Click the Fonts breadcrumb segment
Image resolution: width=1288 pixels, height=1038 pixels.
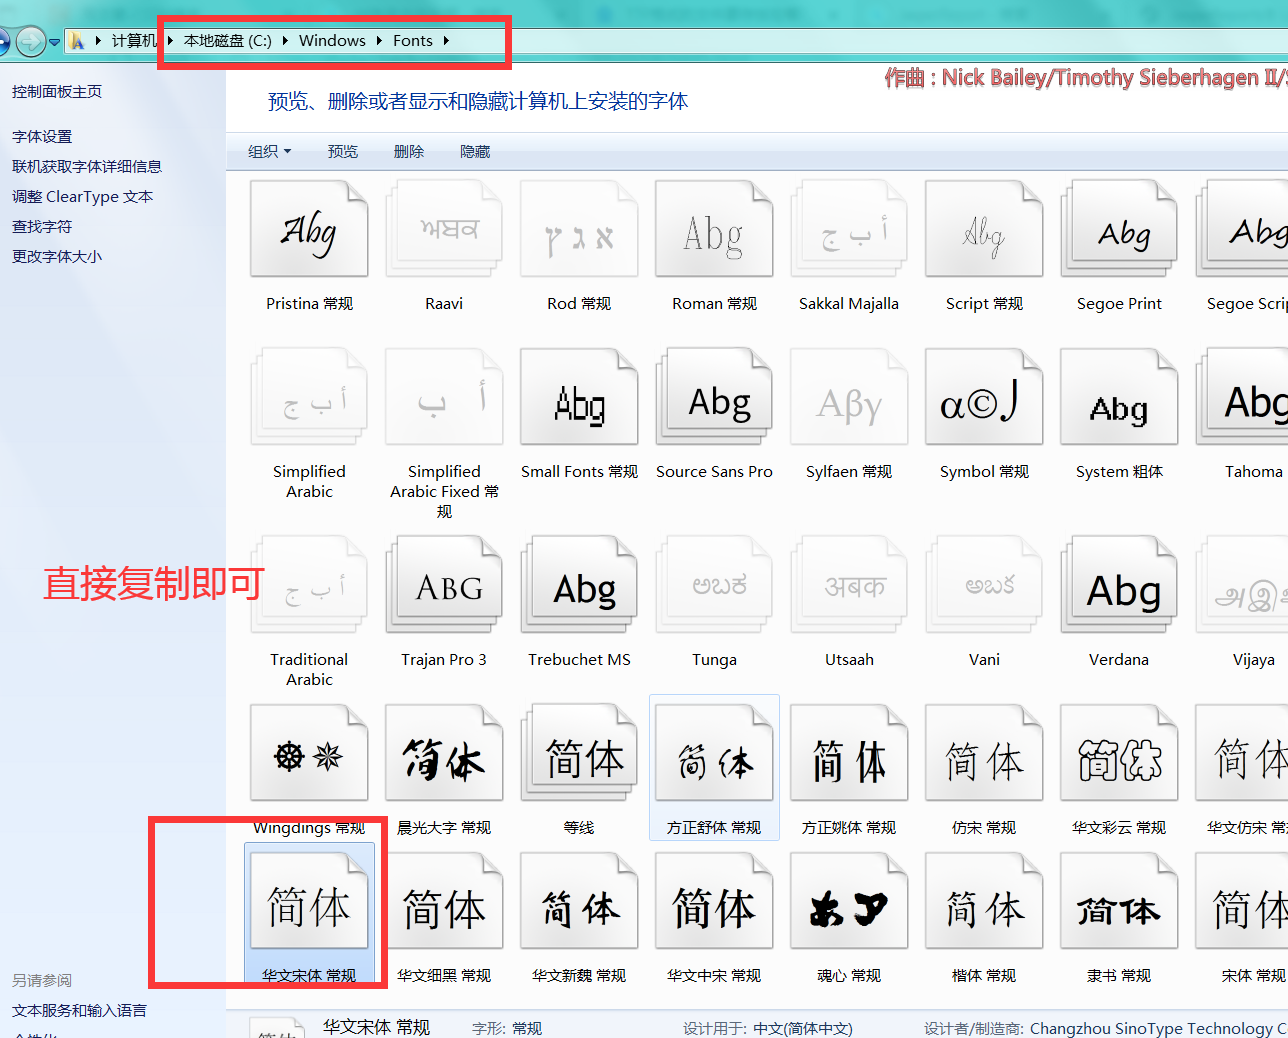point(413,41)
